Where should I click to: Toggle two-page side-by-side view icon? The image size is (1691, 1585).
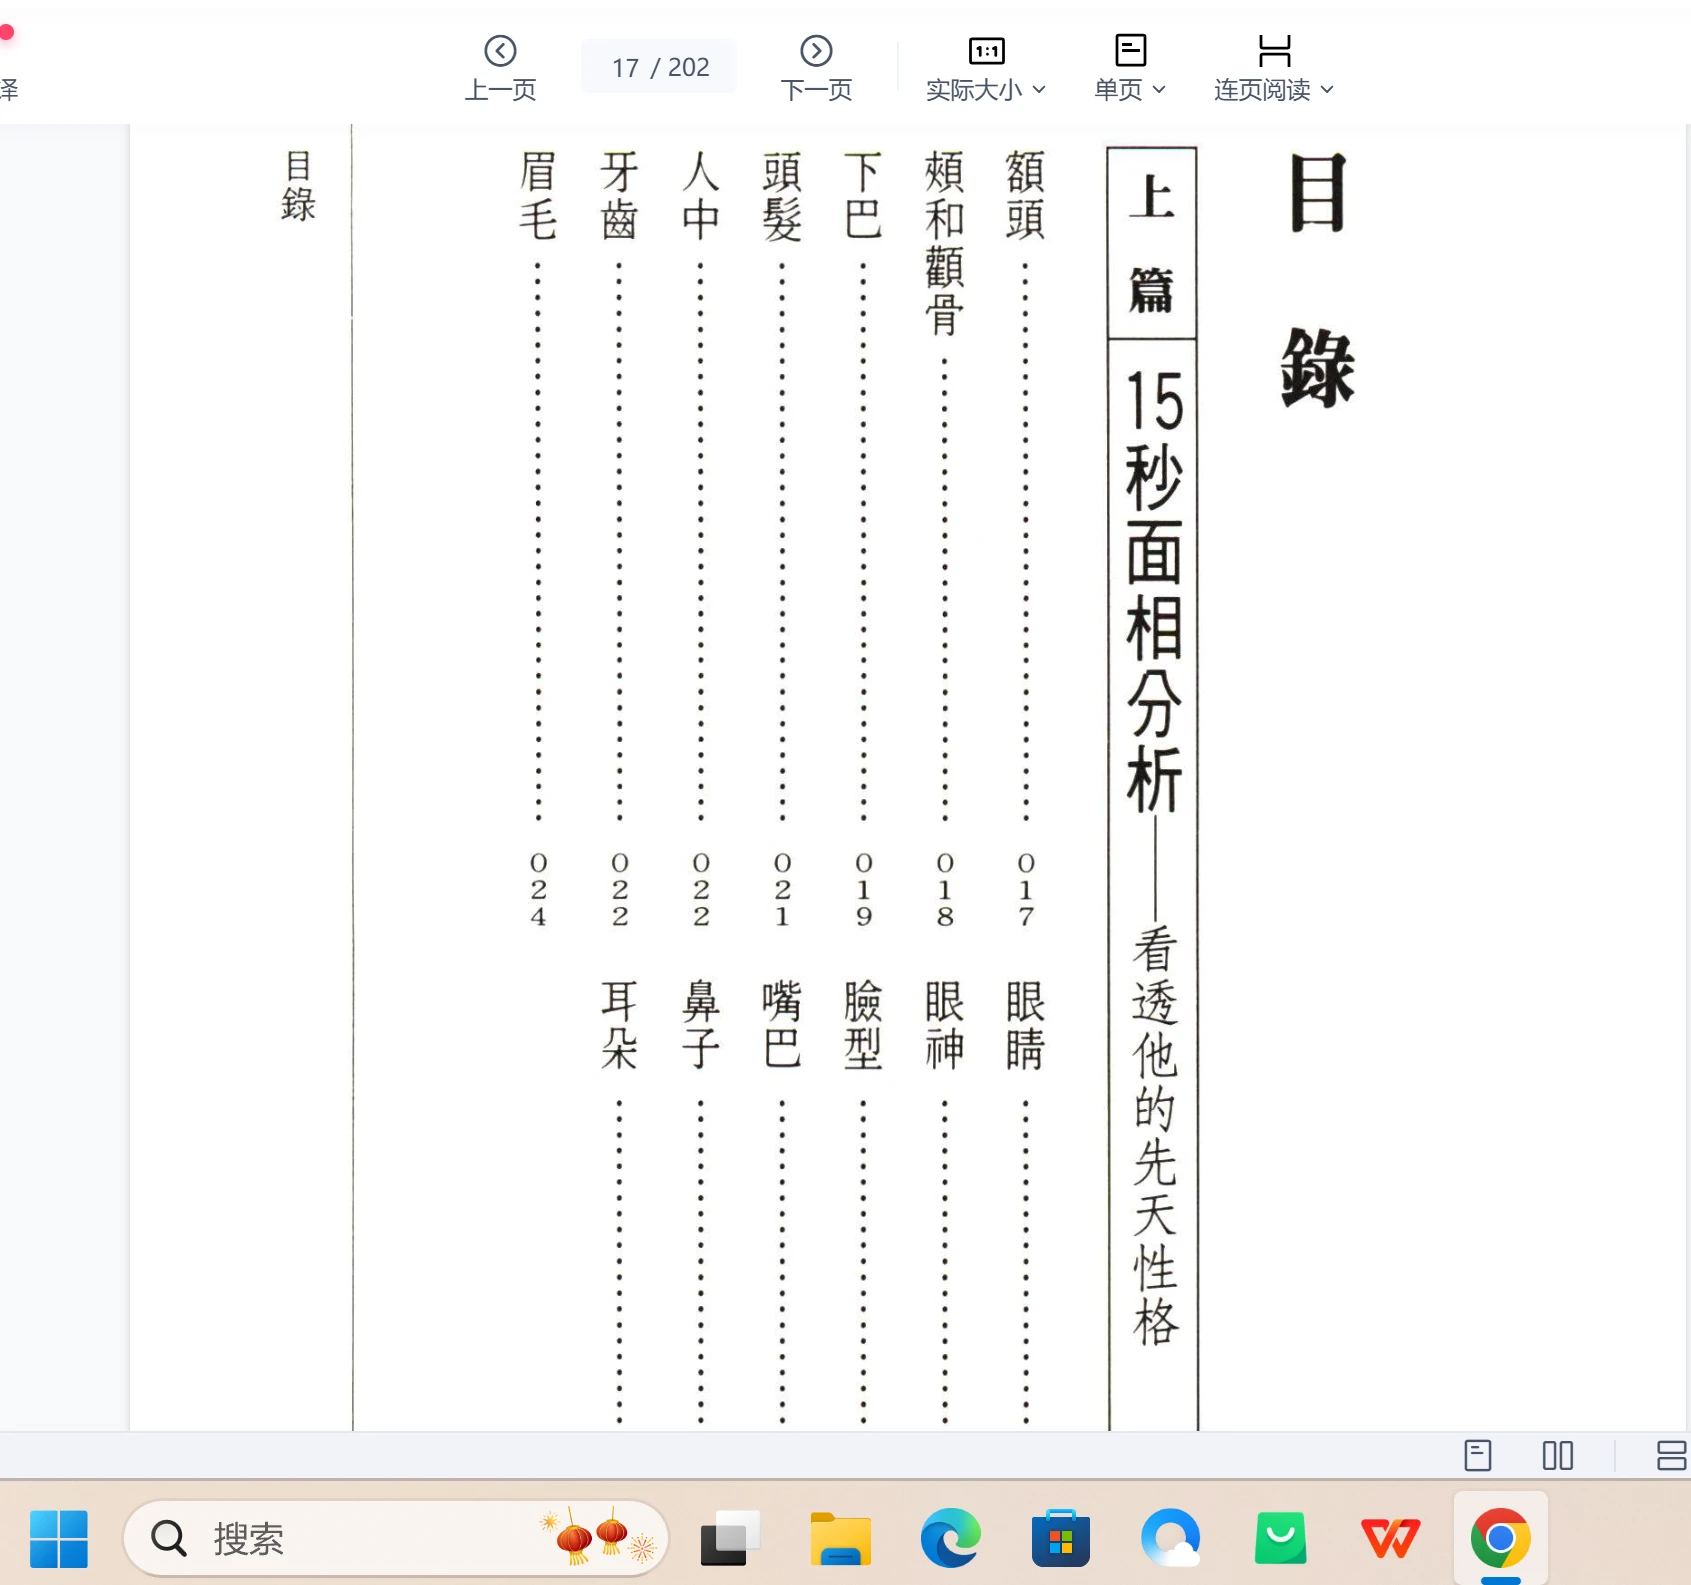pos(1557,1455)
